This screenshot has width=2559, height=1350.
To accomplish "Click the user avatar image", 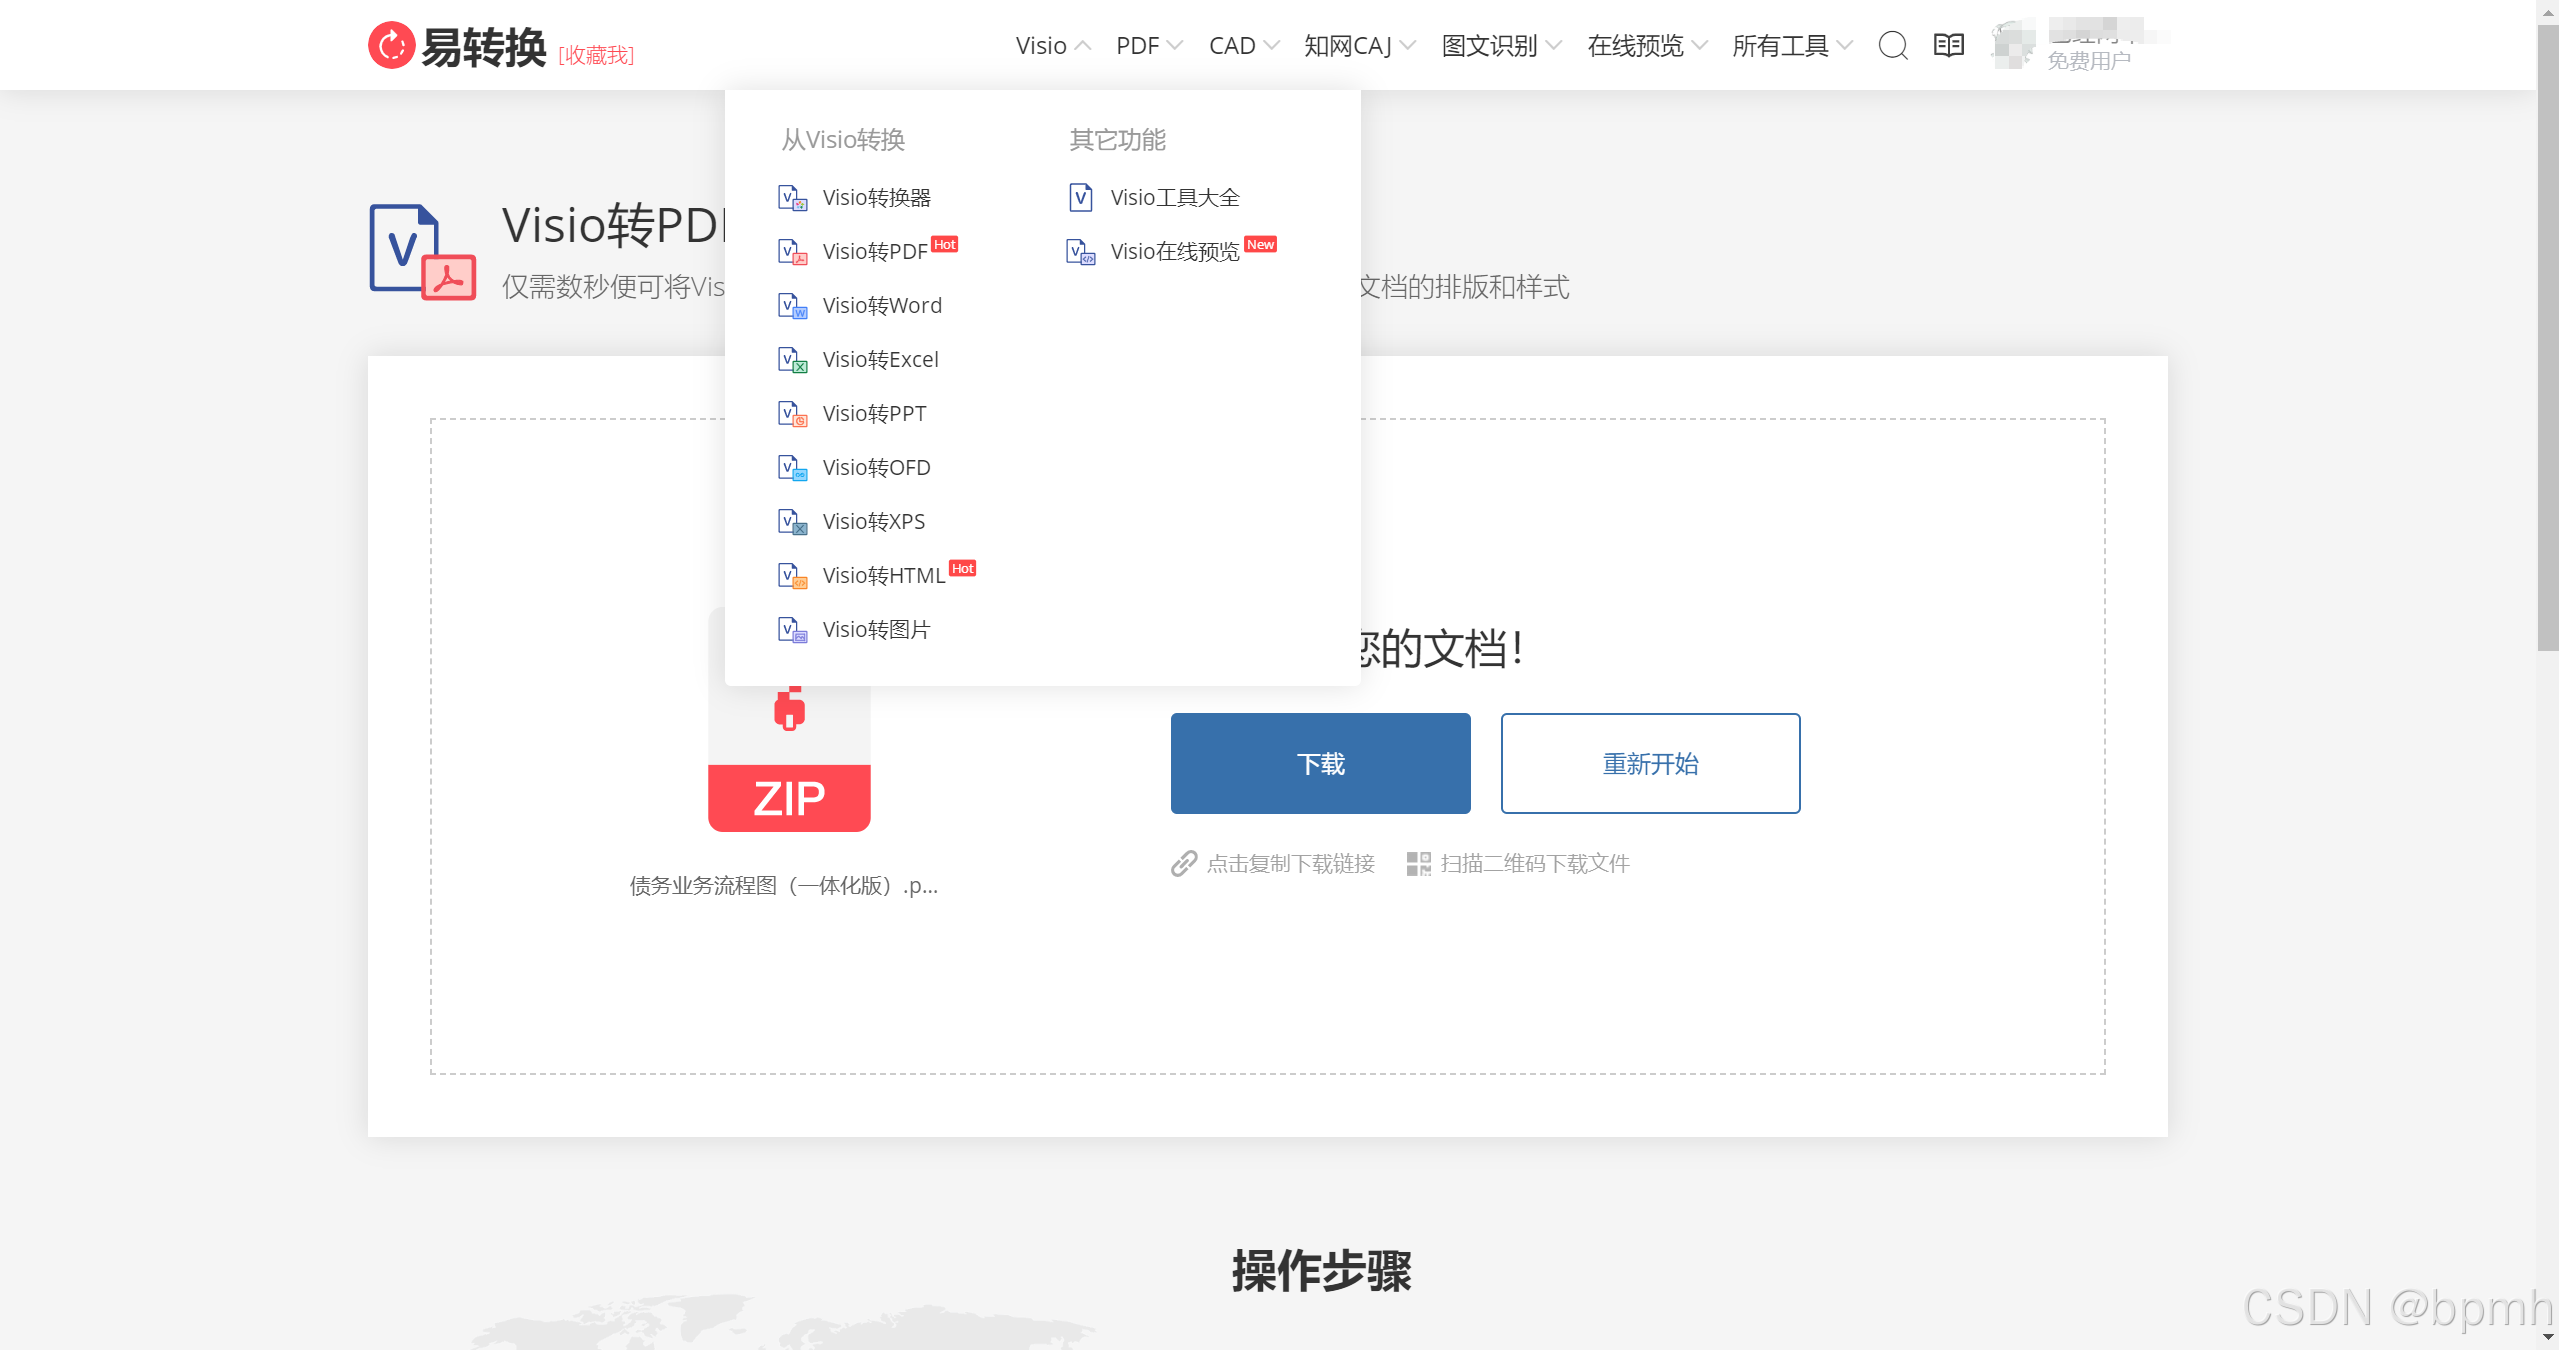I will tap(2013, 45).
